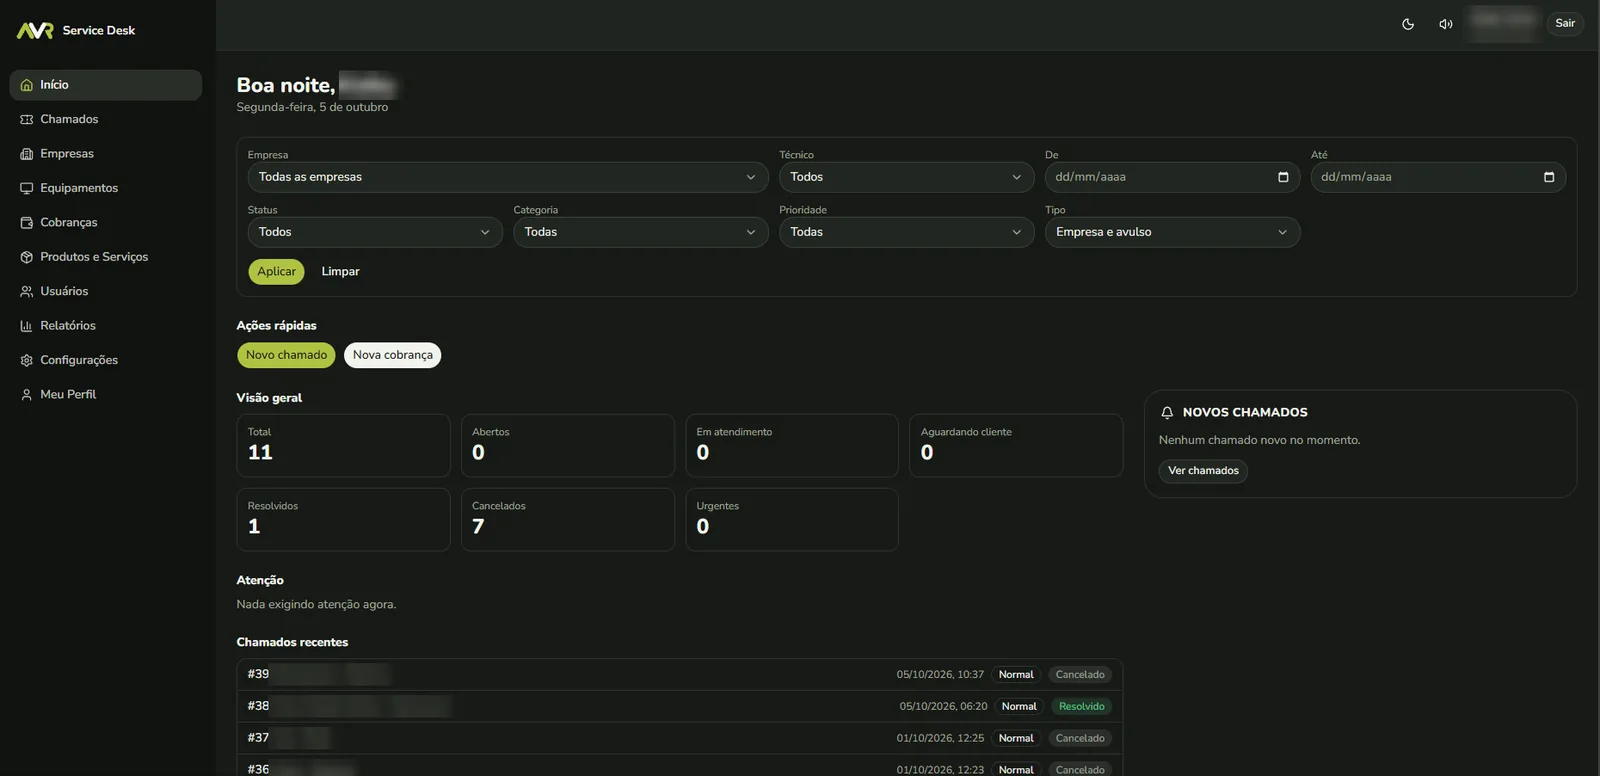Click the Até date input field
The width and height of the screenshot is (1600, 776).
pos(1438,177)
